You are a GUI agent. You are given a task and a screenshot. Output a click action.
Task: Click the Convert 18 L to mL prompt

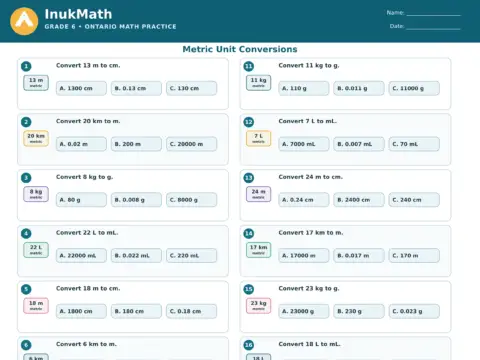(309, 344)
